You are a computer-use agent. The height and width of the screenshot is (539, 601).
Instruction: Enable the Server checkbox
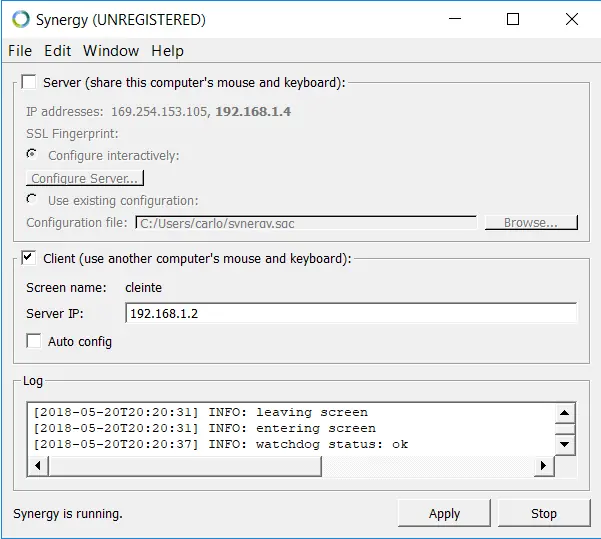pyautogui.click(x=29, y=82)
